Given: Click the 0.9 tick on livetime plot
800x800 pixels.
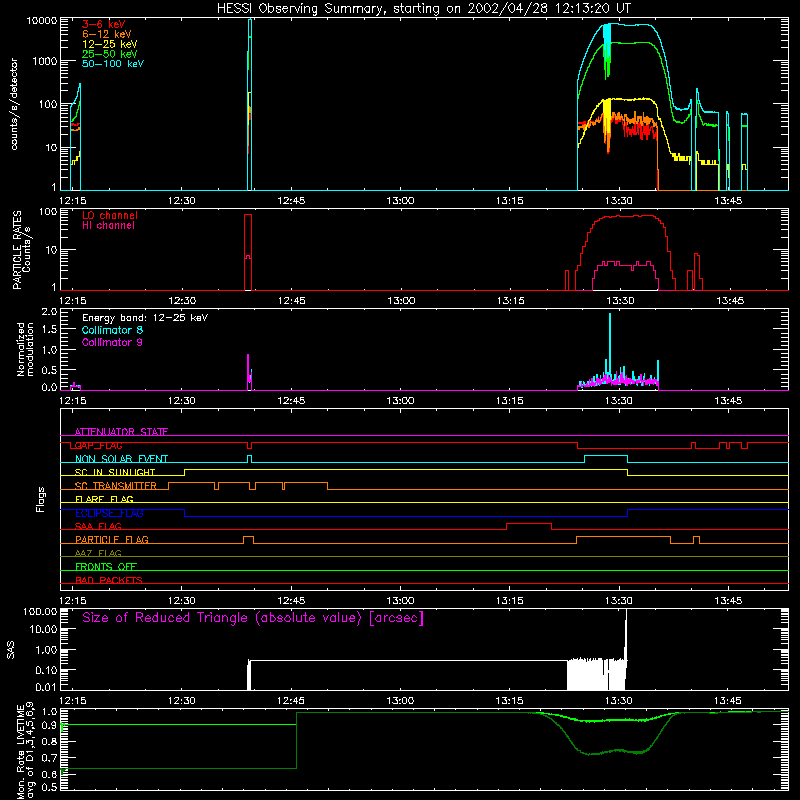Looking at the screenshot, I should pos(49,726).
